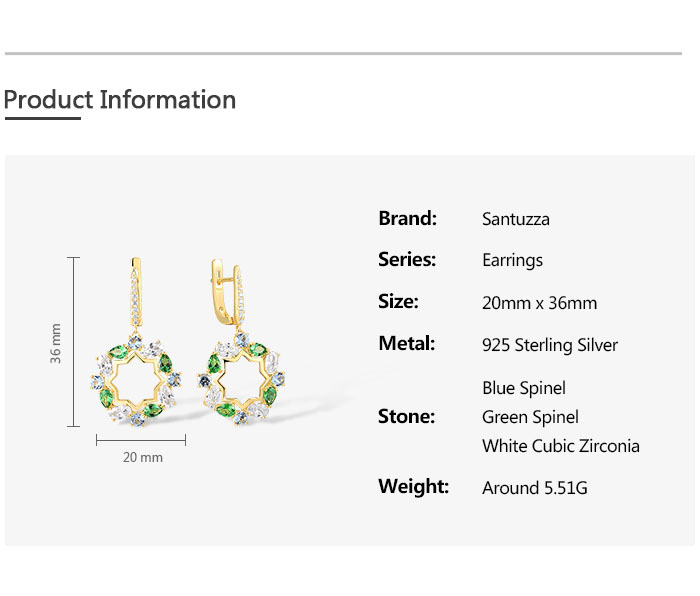
Task: Click the Stone label
Action: click(x=406, y=416)
